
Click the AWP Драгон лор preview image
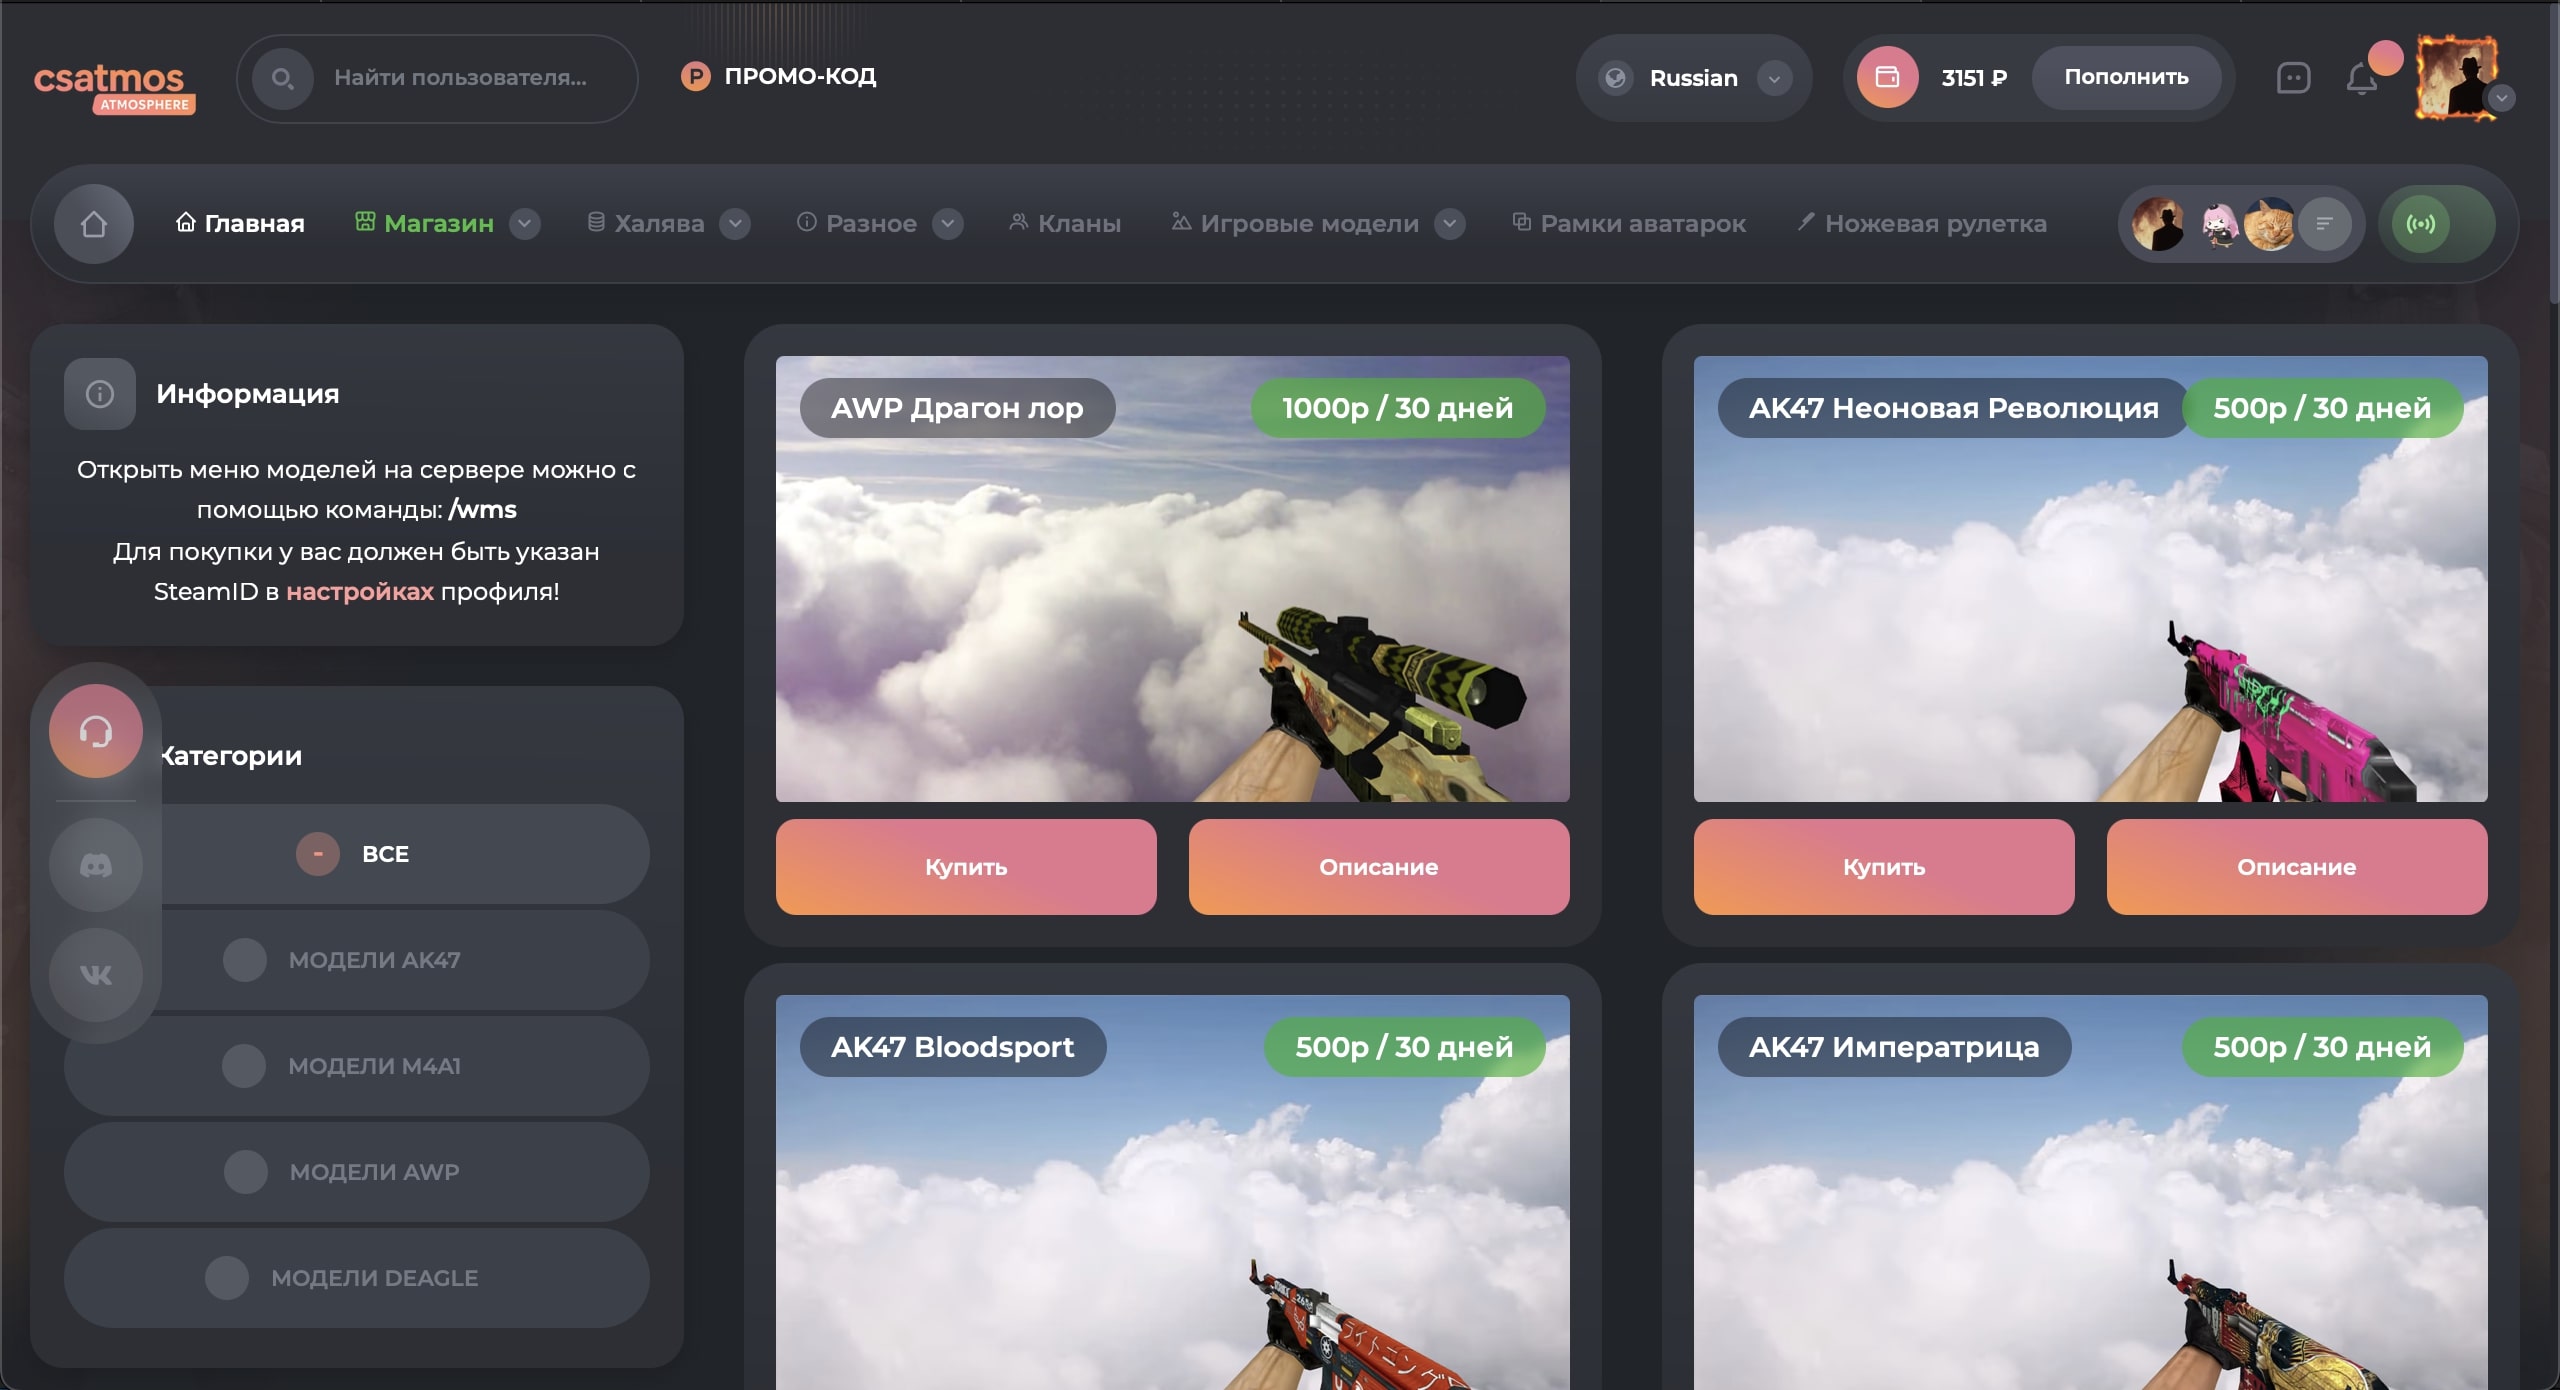pyautogui.click(x=1173, y=579)
